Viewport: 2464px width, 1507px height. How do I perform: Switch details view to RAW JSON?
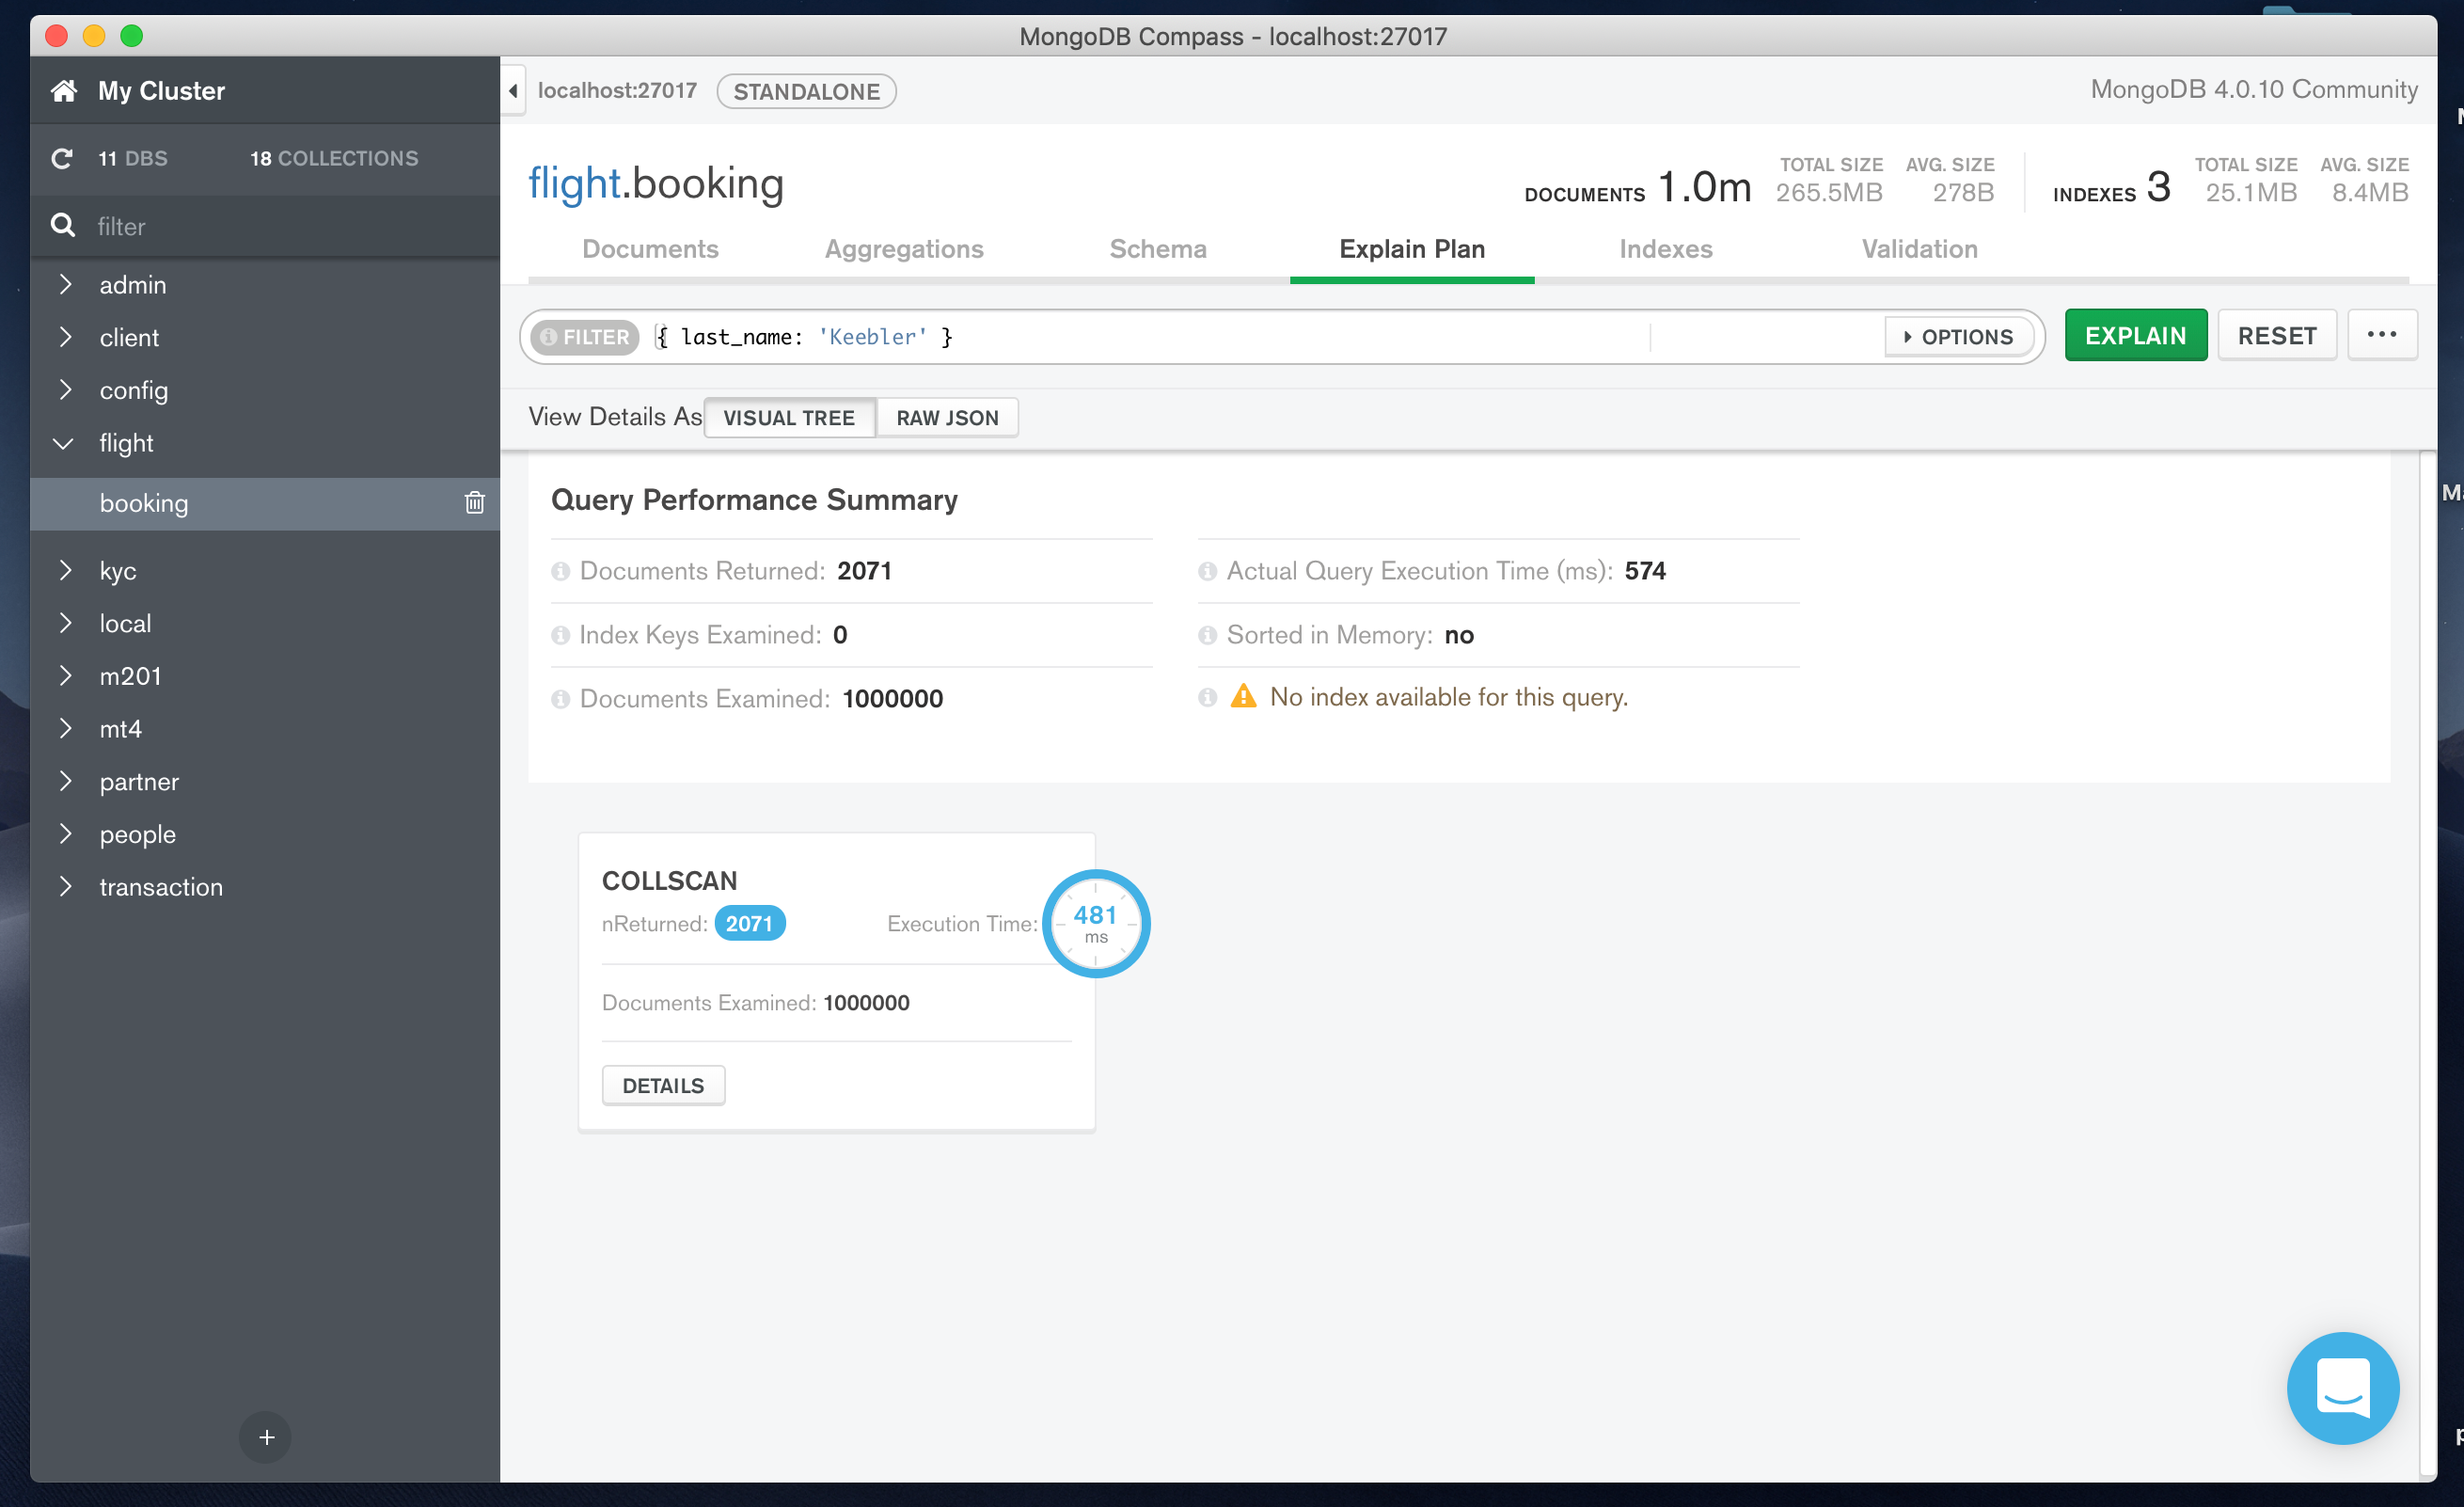[x=946, y=417]
